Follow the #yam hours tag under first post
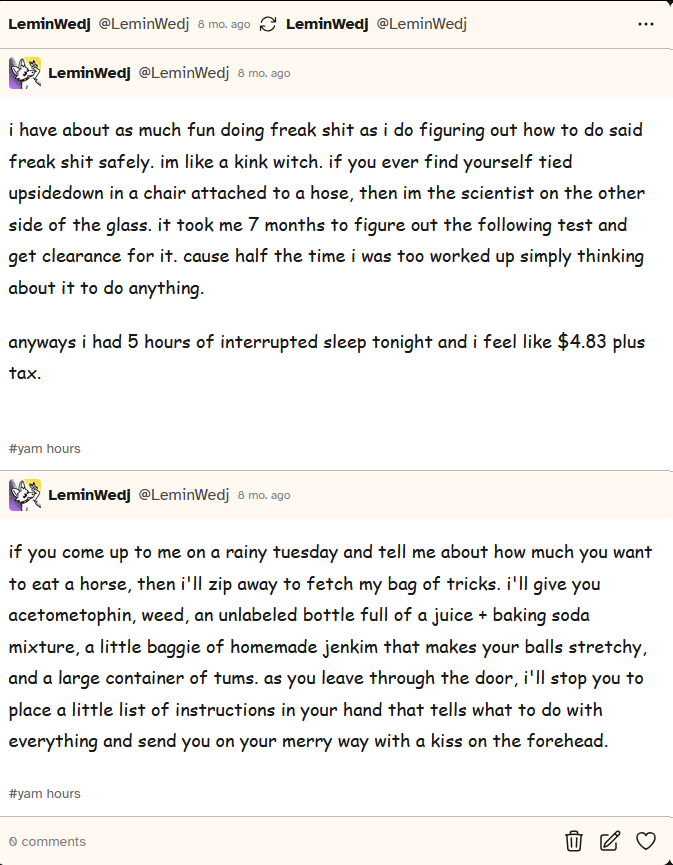 45,448
